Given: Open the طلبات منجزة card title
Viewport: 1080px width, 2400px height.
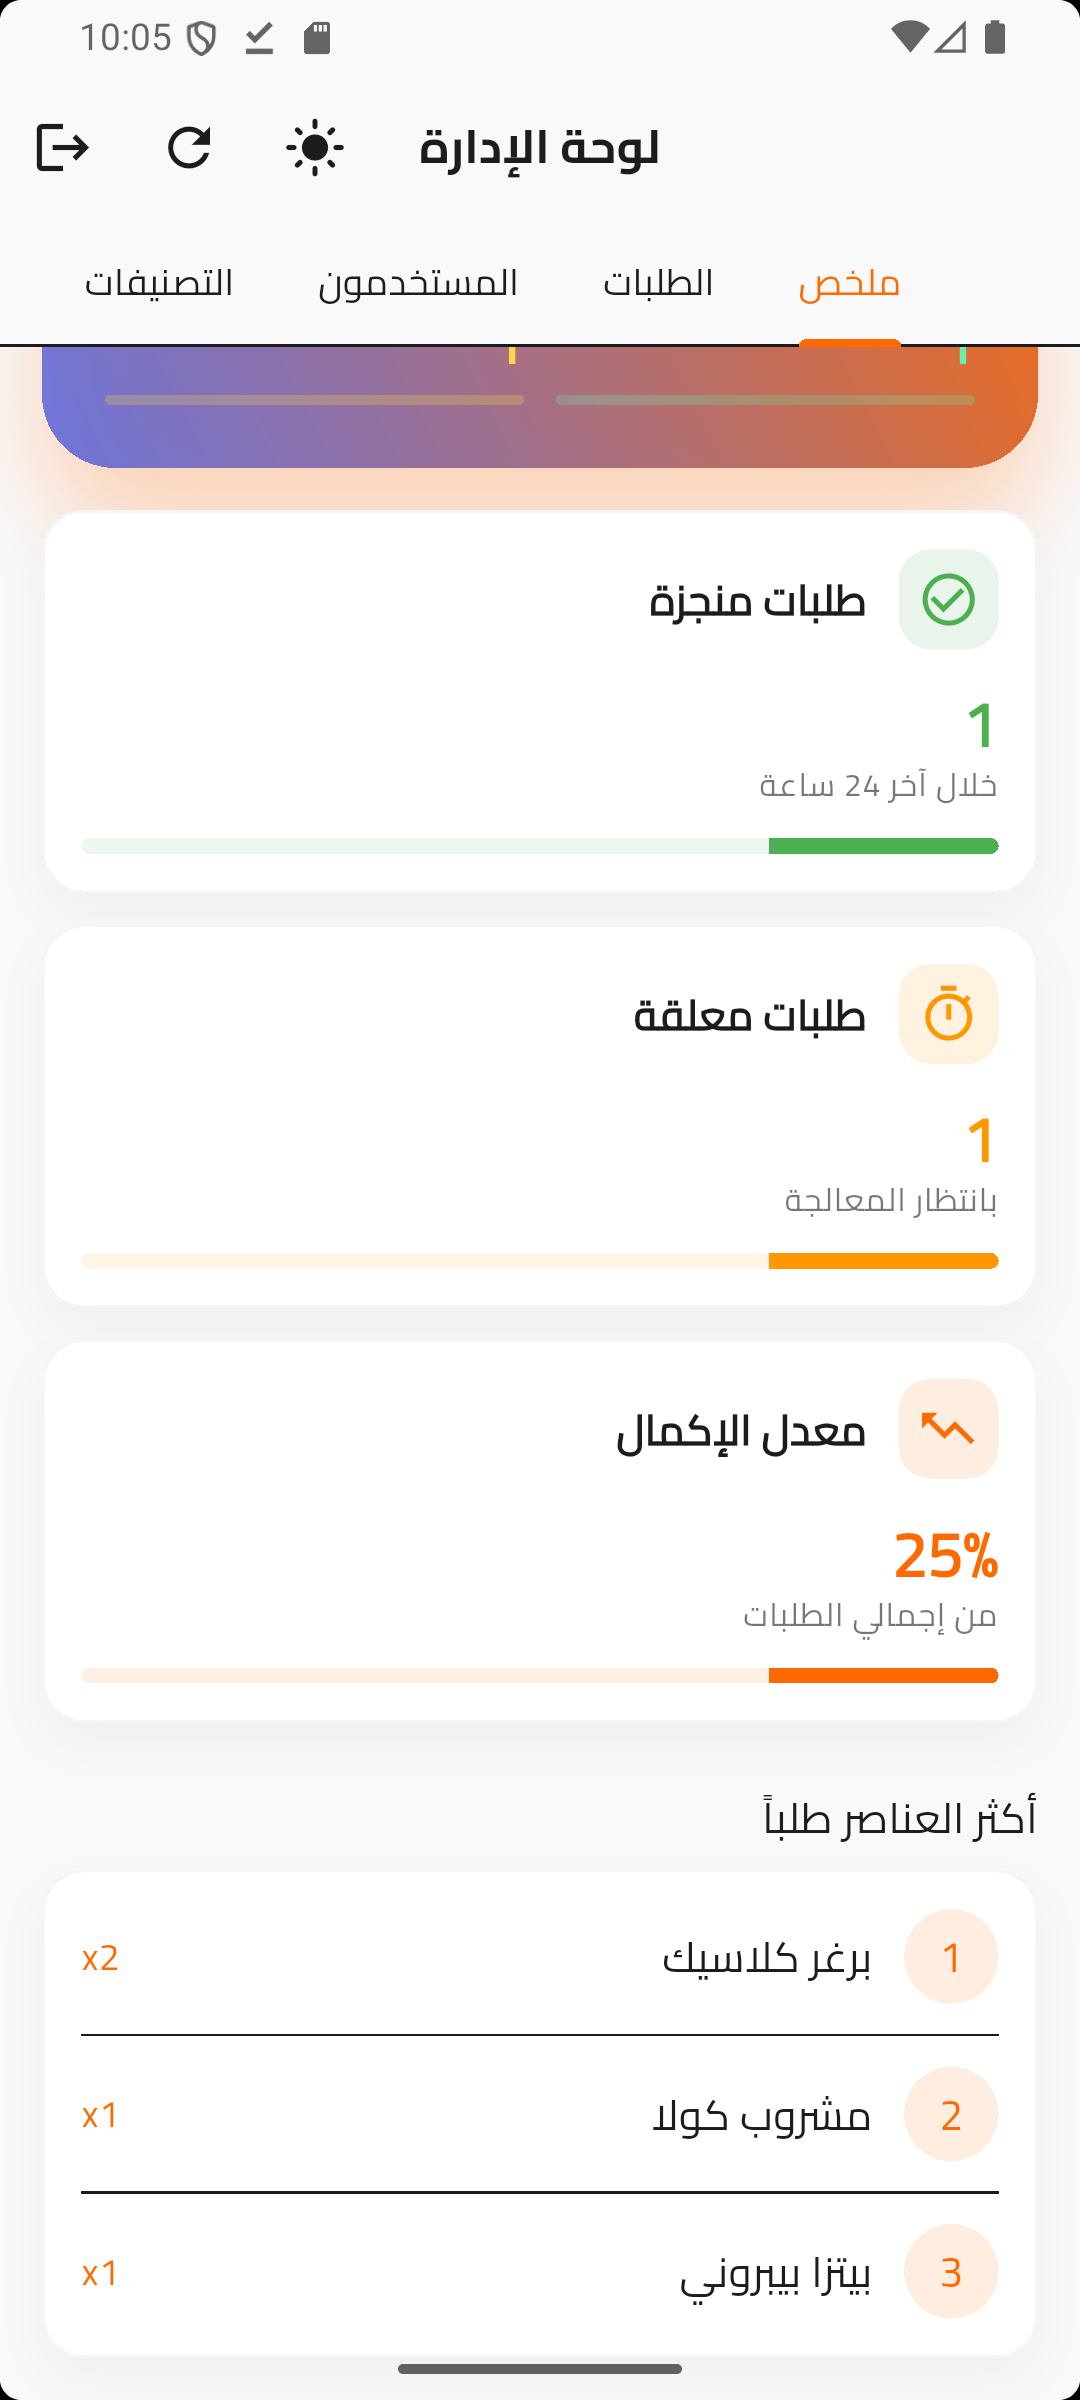Looking at the screenshot, I should click(x=757, y=601).
